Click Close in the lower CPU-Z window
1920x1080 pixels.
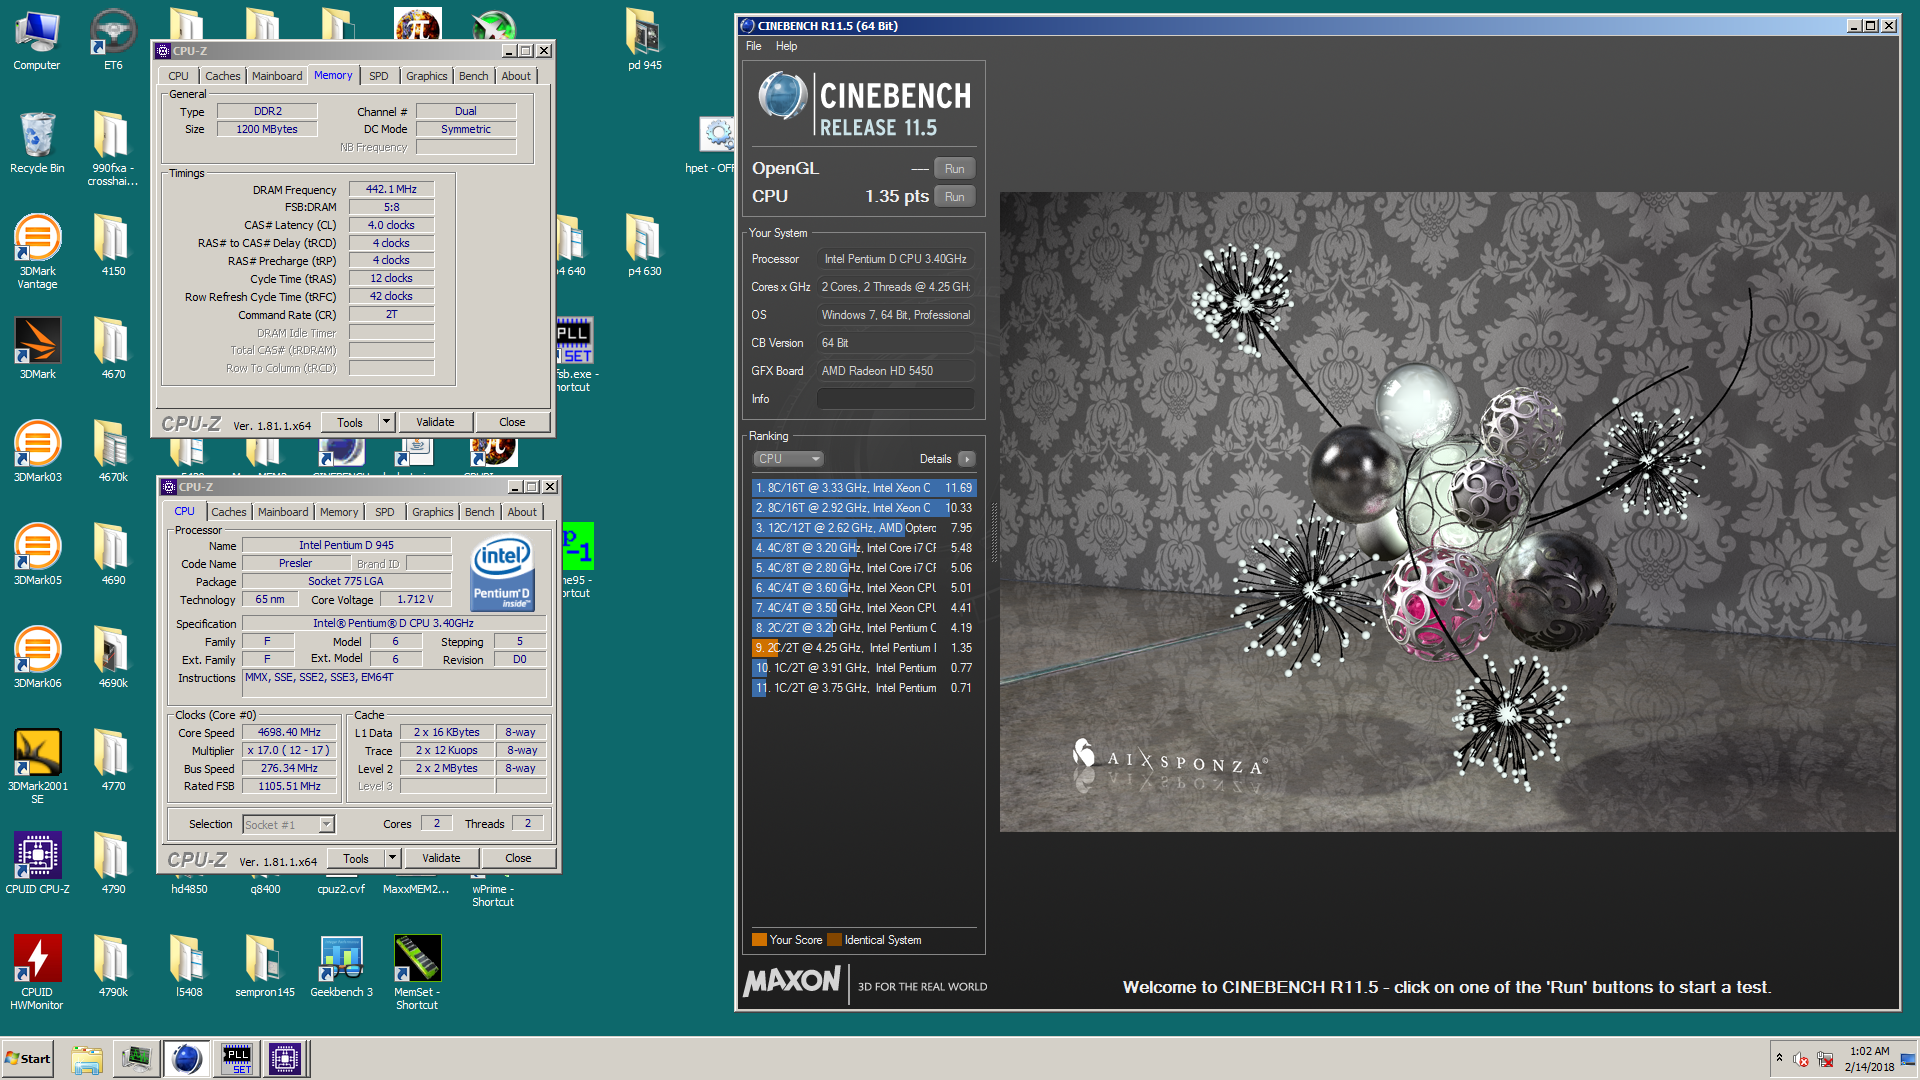point(518,858)
